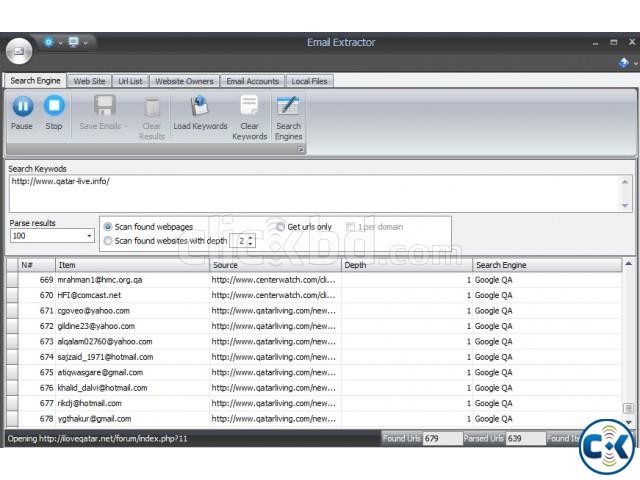Click results table scrollbar up arrow
This screenshot has width=640, height=480.
pos(629,264)
